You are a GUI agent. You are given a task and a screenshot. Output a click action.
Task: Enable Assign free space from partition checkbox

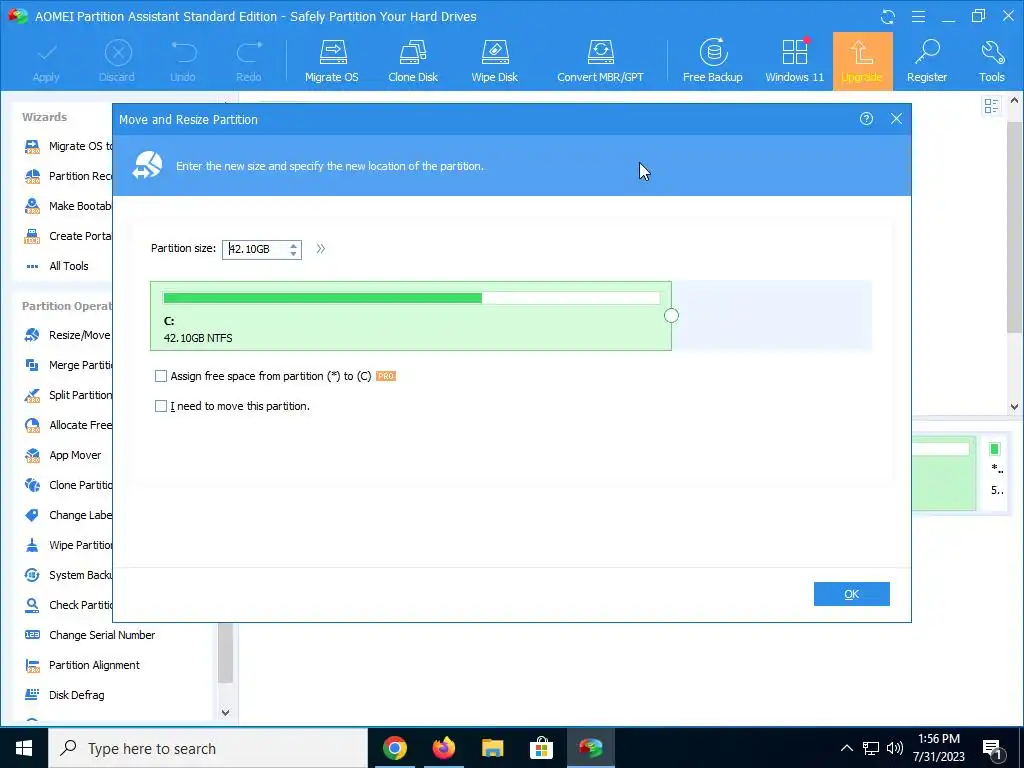[x=161, y=376]
